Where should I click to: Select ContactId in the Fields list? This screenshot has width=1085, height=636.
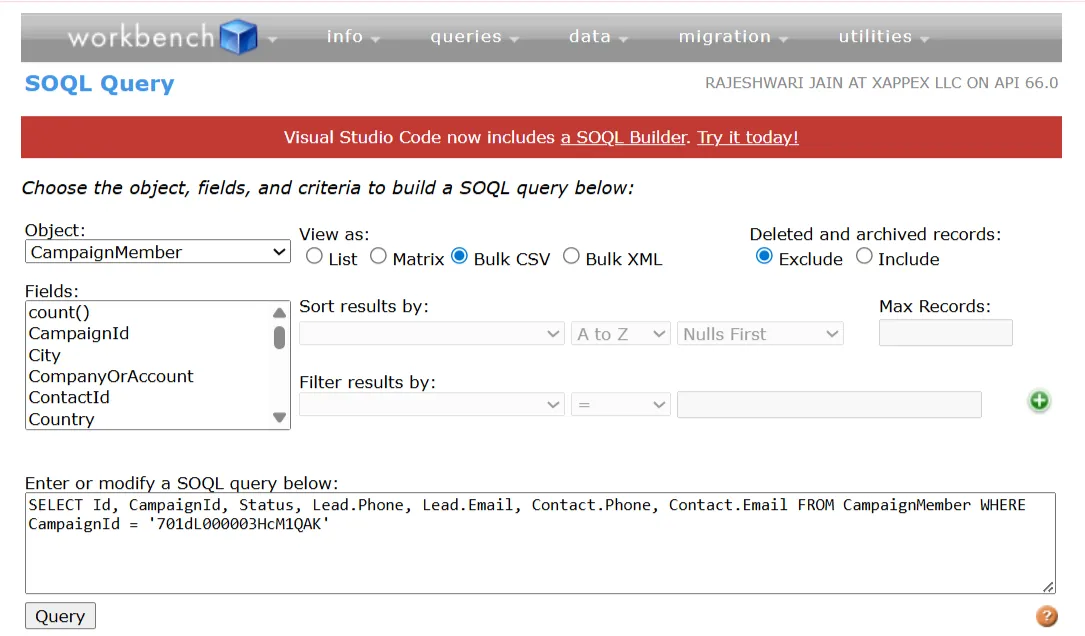click(69, 397)
